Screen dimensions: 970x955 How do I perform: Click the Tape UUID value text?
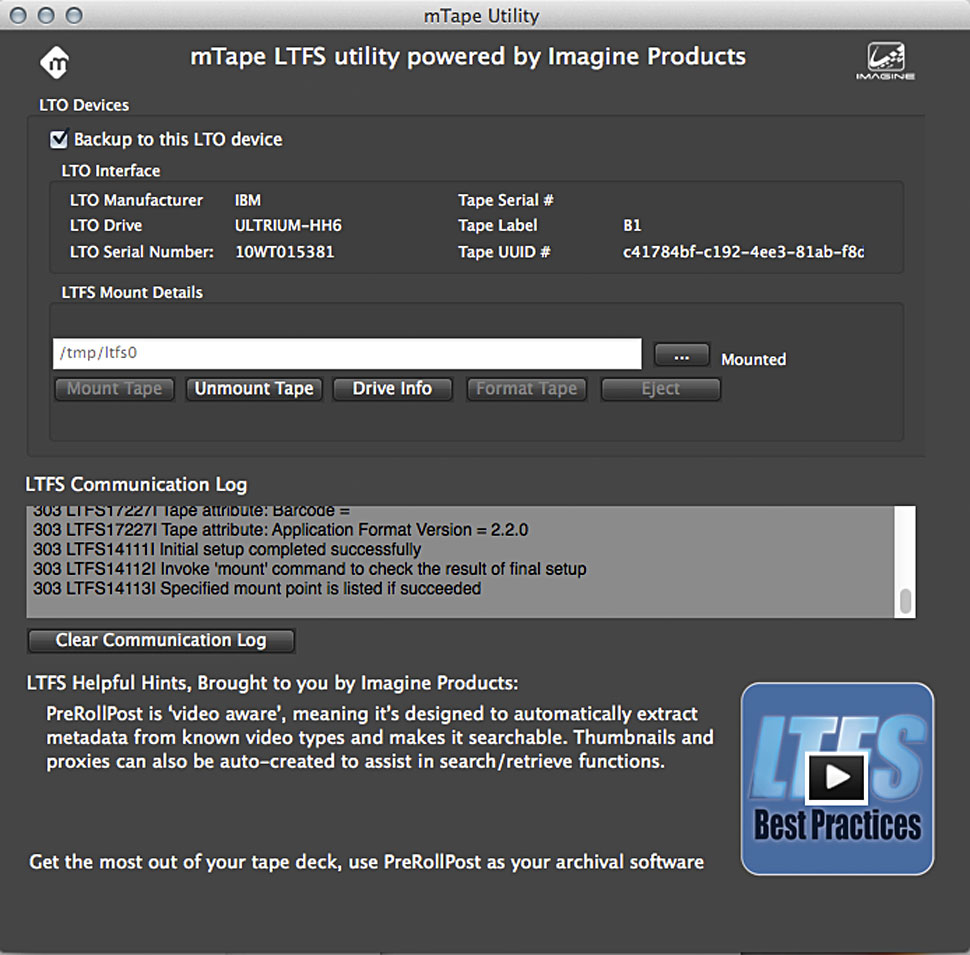click(x=742, y=252)
